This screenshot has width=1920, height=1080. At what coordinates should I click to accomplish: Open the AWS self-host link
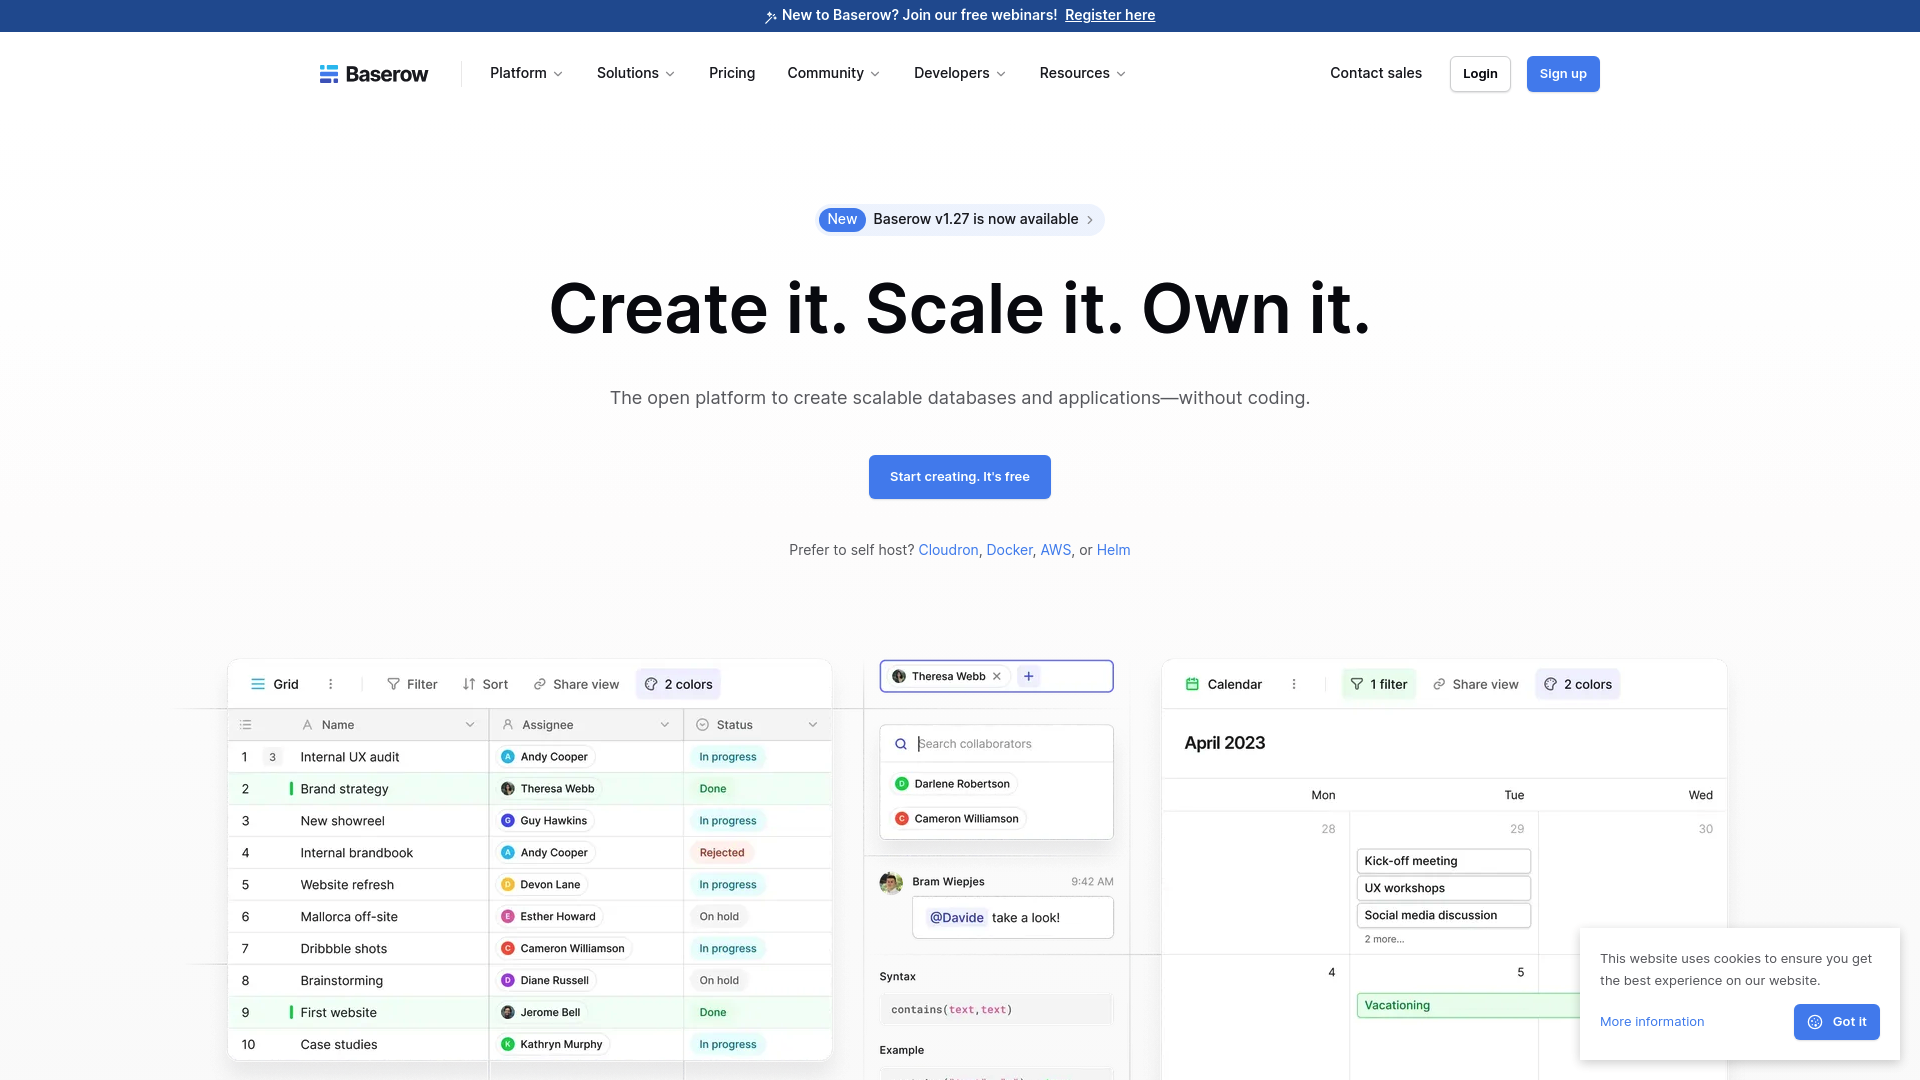pos(1055,550)
